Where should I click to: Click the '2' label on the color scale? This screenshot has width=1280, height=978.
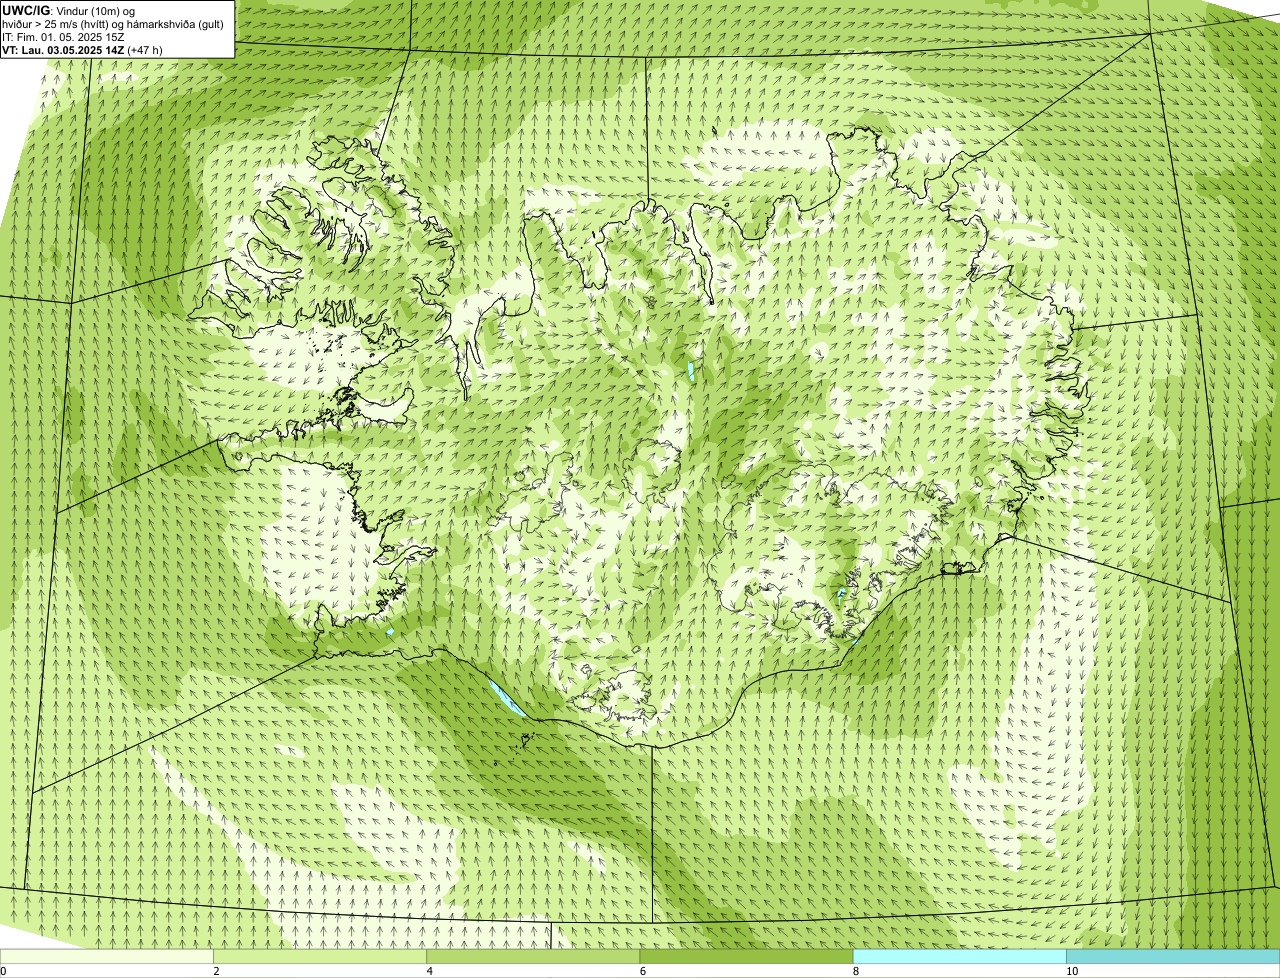[216, 971]
